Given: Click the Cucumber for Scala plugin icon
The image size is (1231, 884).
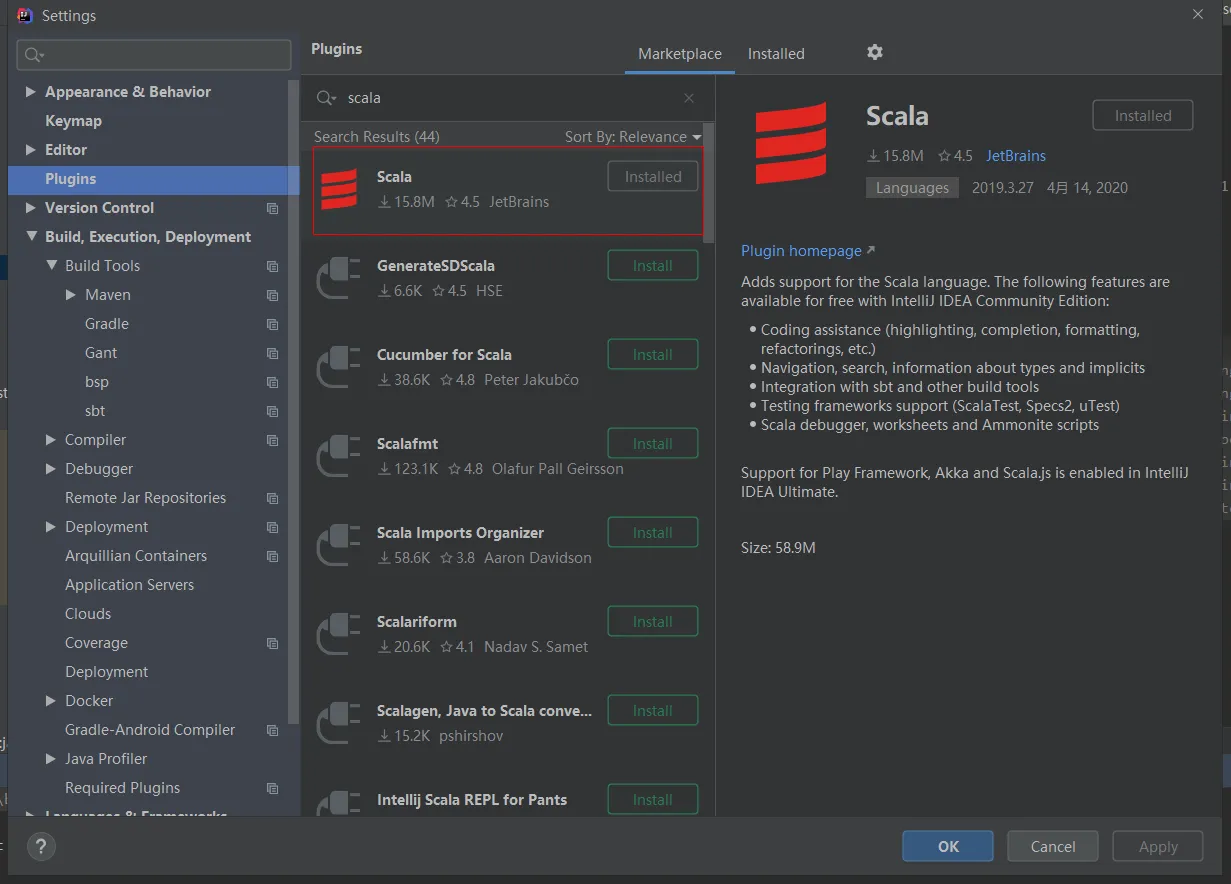Looking at the screenshot, I should click(339, 367).
